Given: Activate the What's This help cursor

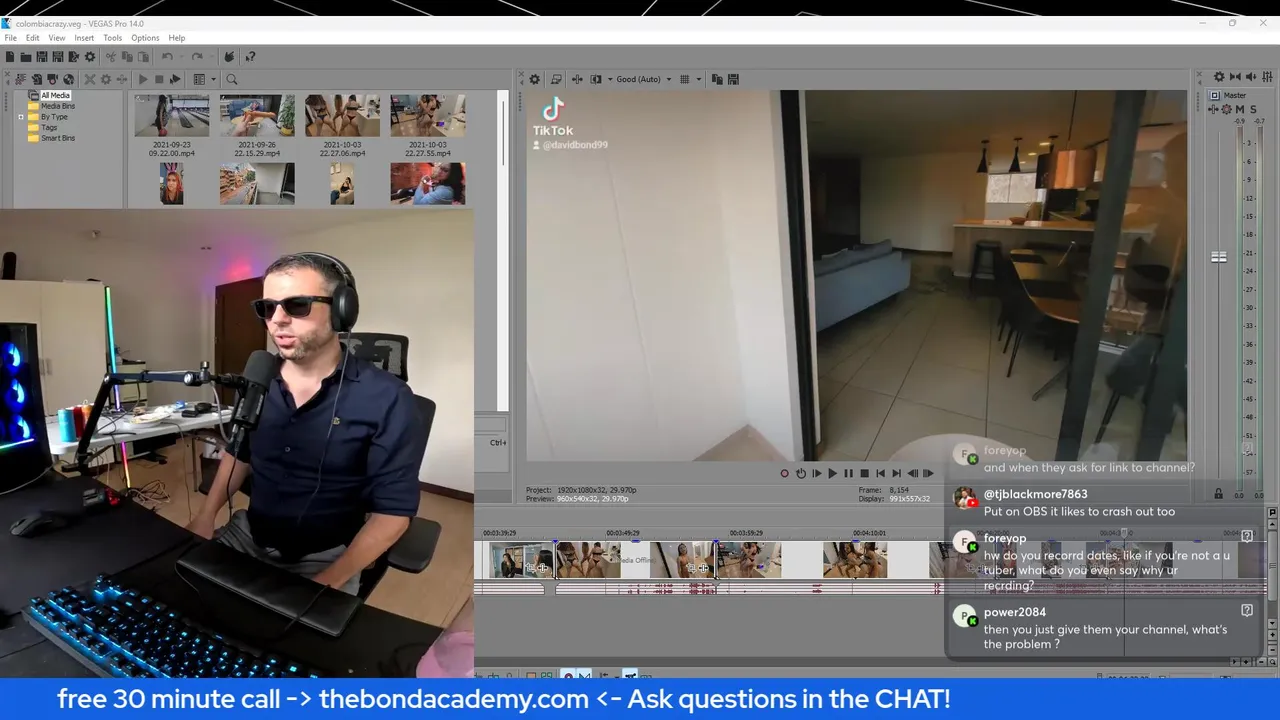Looking at the screenshot, I should point(250,57).
